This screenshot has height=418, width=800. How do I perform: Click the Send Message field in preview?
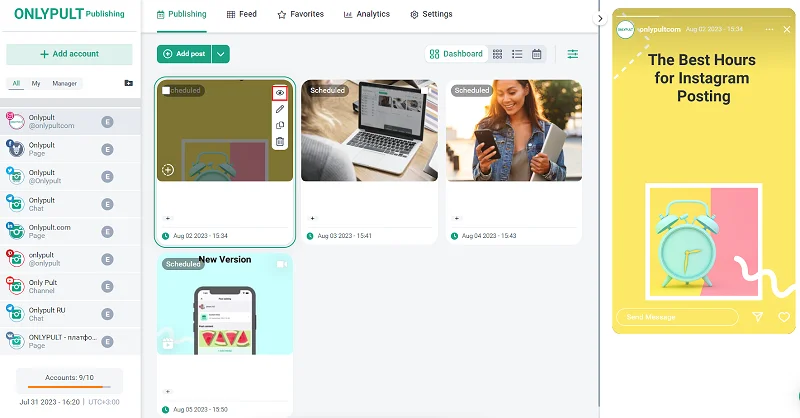click(676, 317)
